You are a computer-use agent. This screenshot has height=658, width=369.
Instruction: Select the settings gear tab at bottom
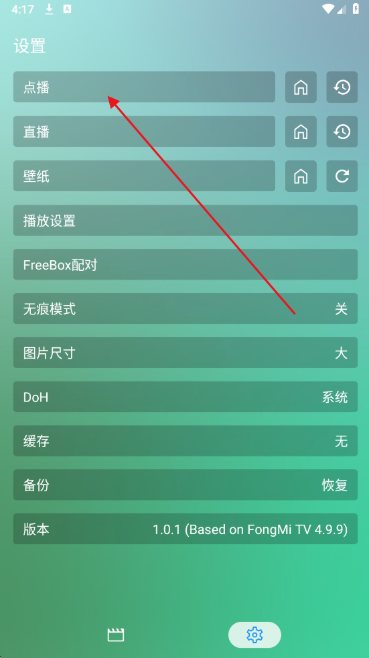point(254,634)
